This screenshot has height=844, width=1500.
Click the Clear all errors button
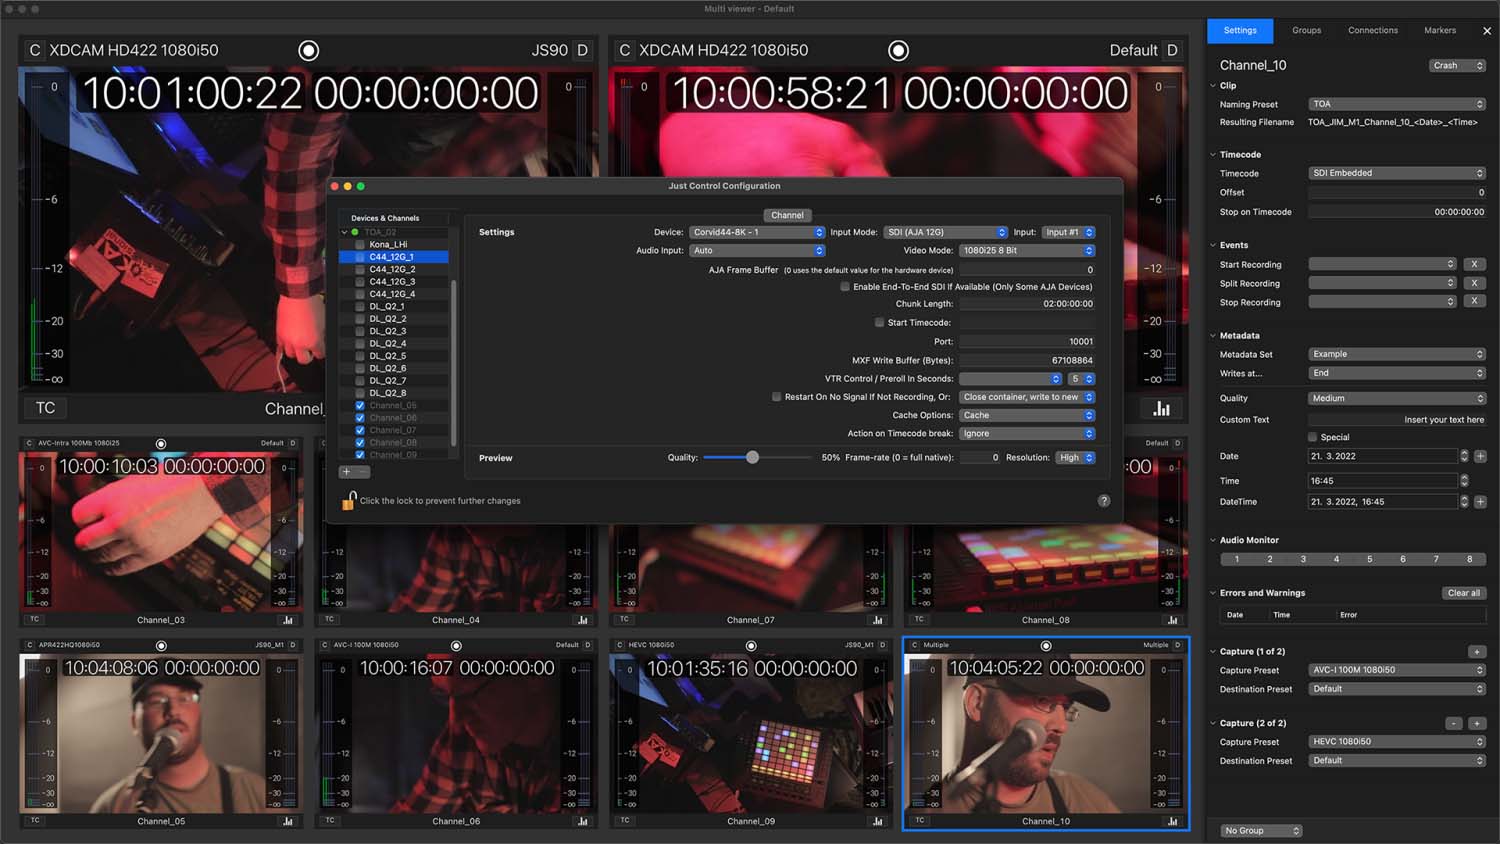(x=1464, y=593)
